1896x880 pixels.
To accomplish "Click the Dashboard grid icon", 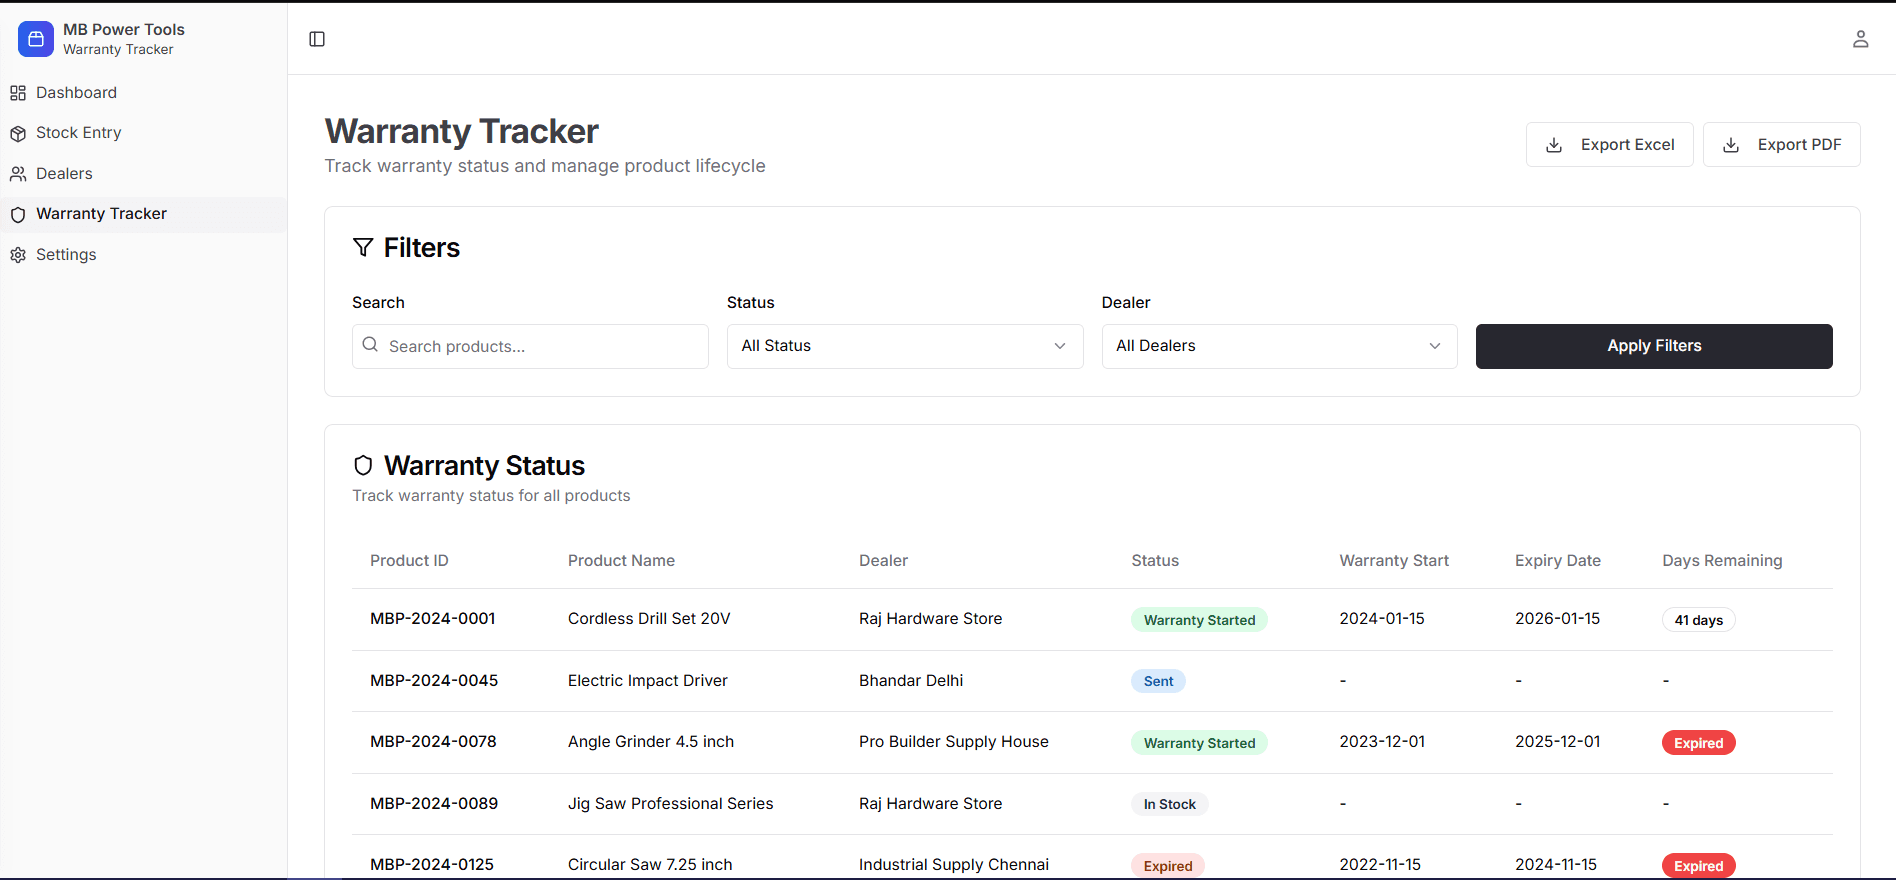I will coord(18,93).
